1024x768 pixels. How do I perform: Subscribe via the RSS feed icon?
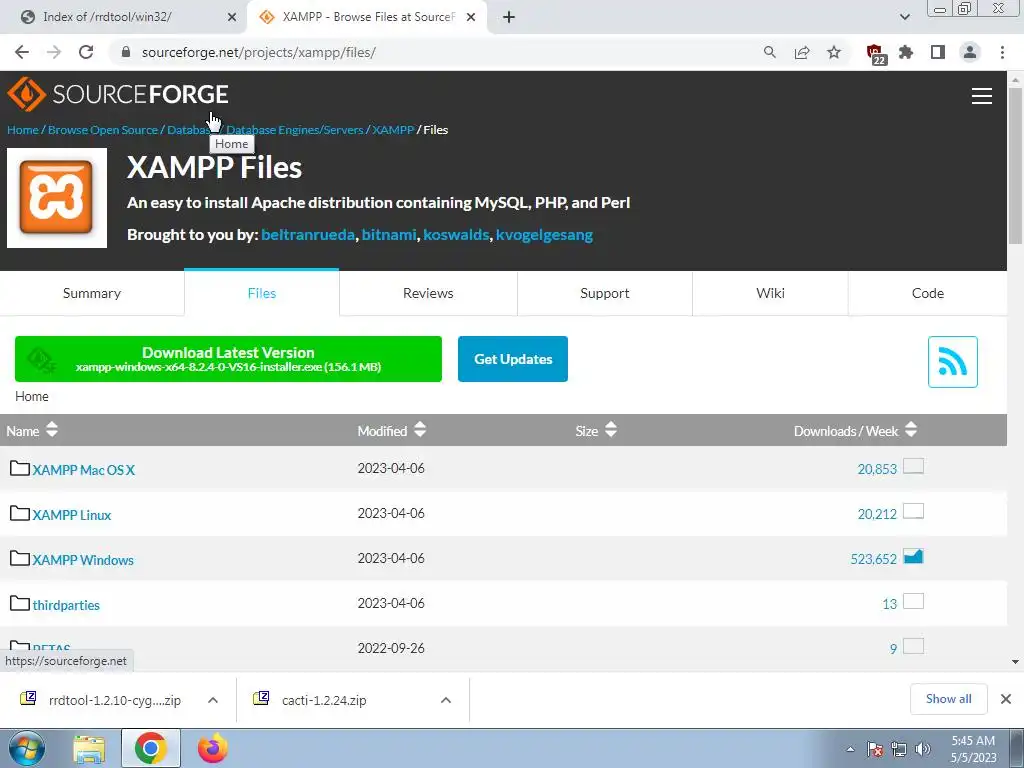(x=952, y=362)
